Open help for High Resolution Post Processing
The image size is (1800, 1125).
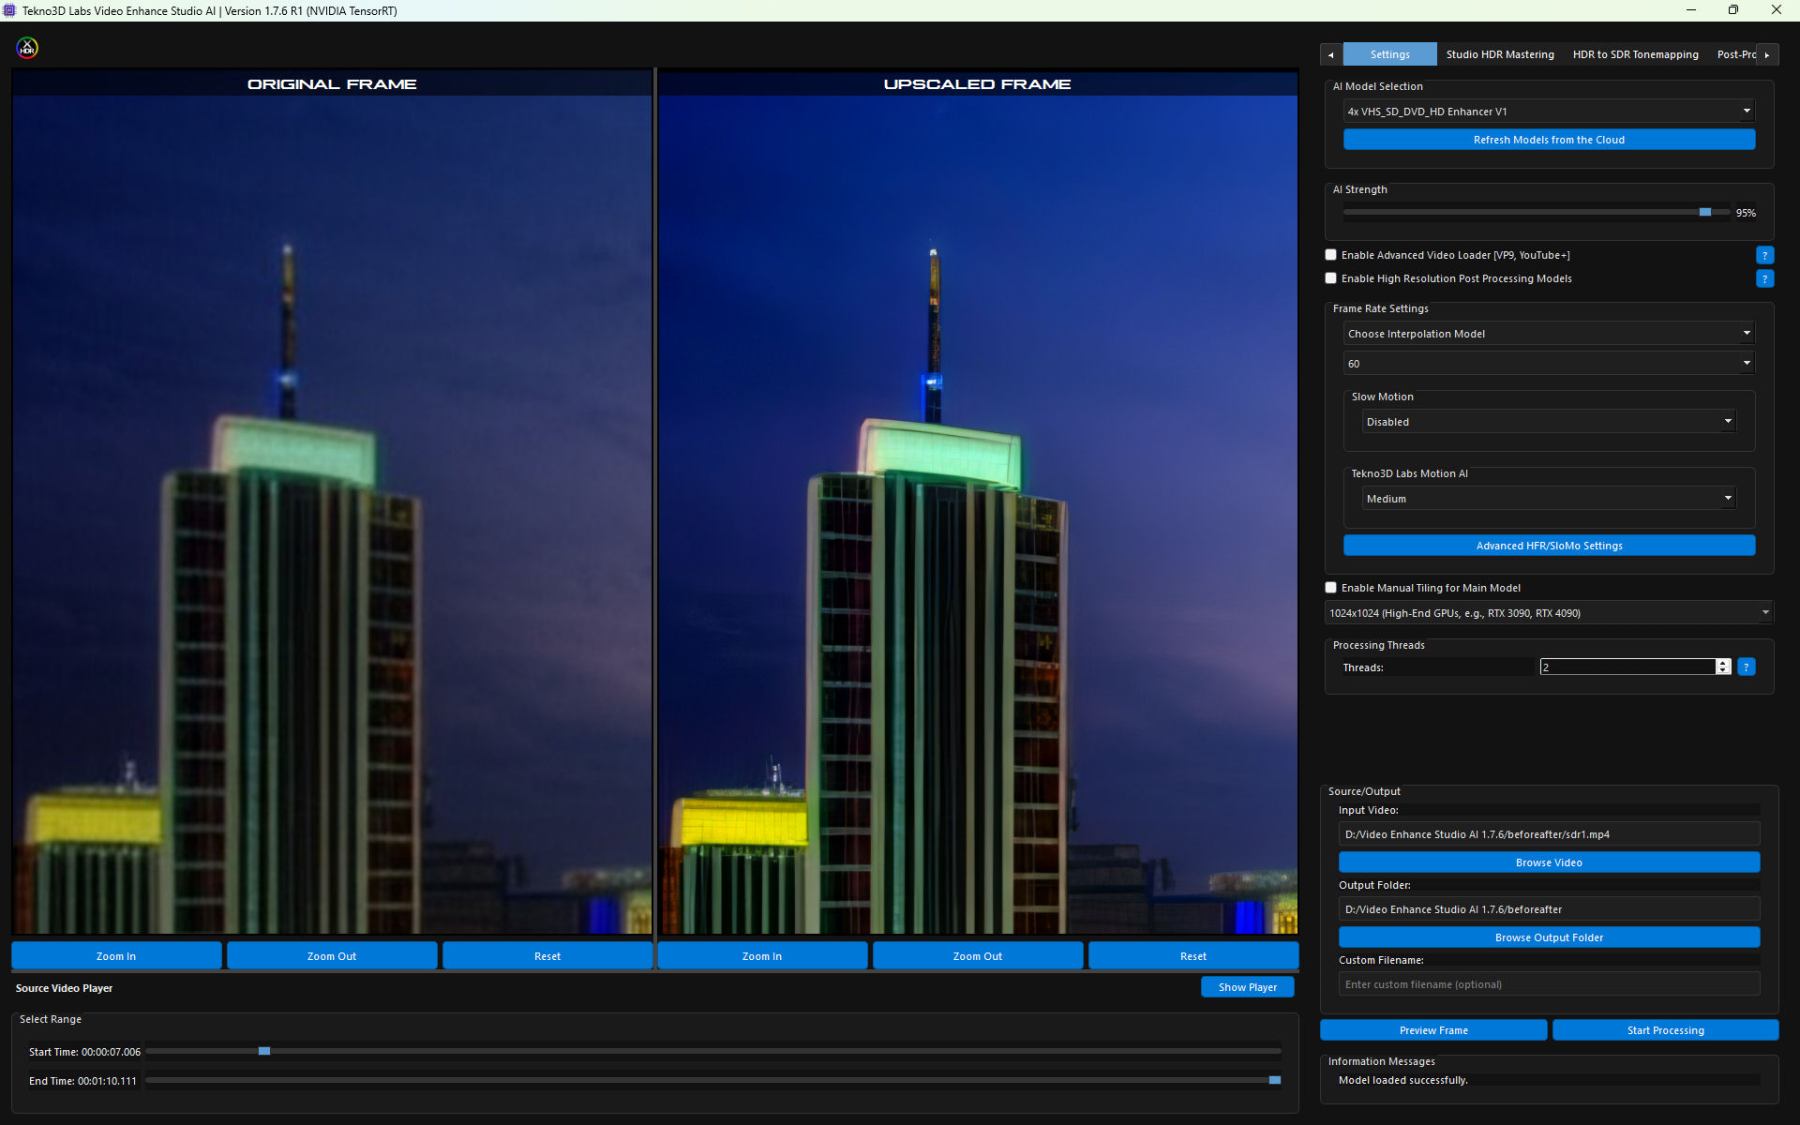1765,279
